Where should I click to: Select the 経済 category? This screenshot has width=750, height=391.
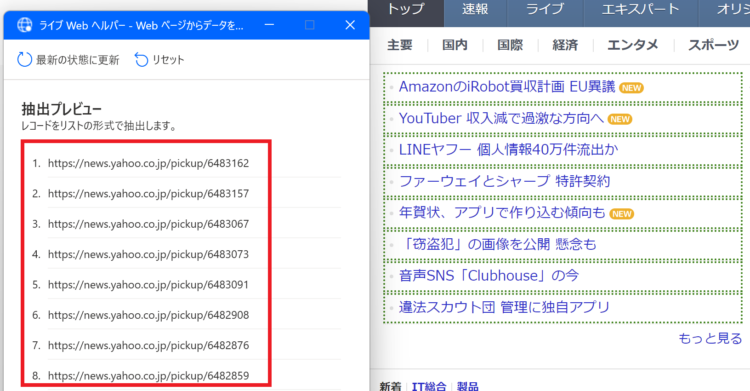coord(565,45)
